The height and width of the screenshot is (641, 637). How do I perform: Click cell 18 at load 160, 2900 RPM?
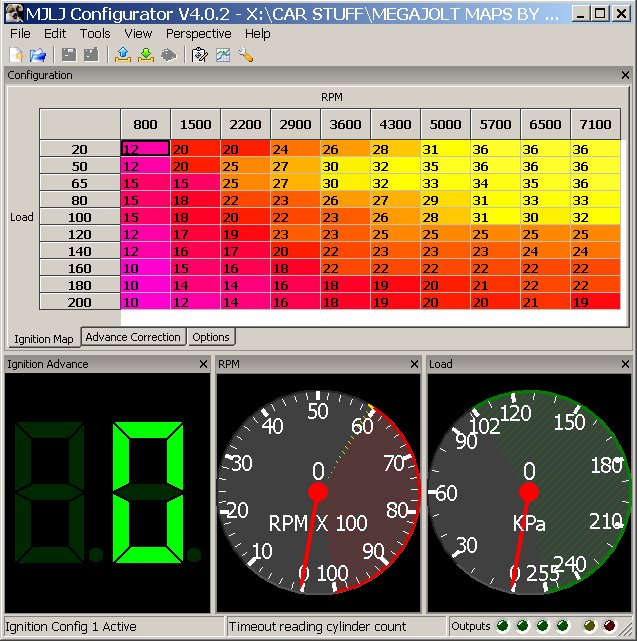[295, 268]
